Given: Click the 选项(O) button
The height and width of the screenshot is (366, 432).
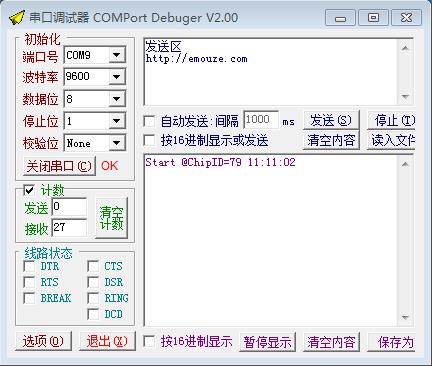Looking at the screenshot, I should [43, 341].
